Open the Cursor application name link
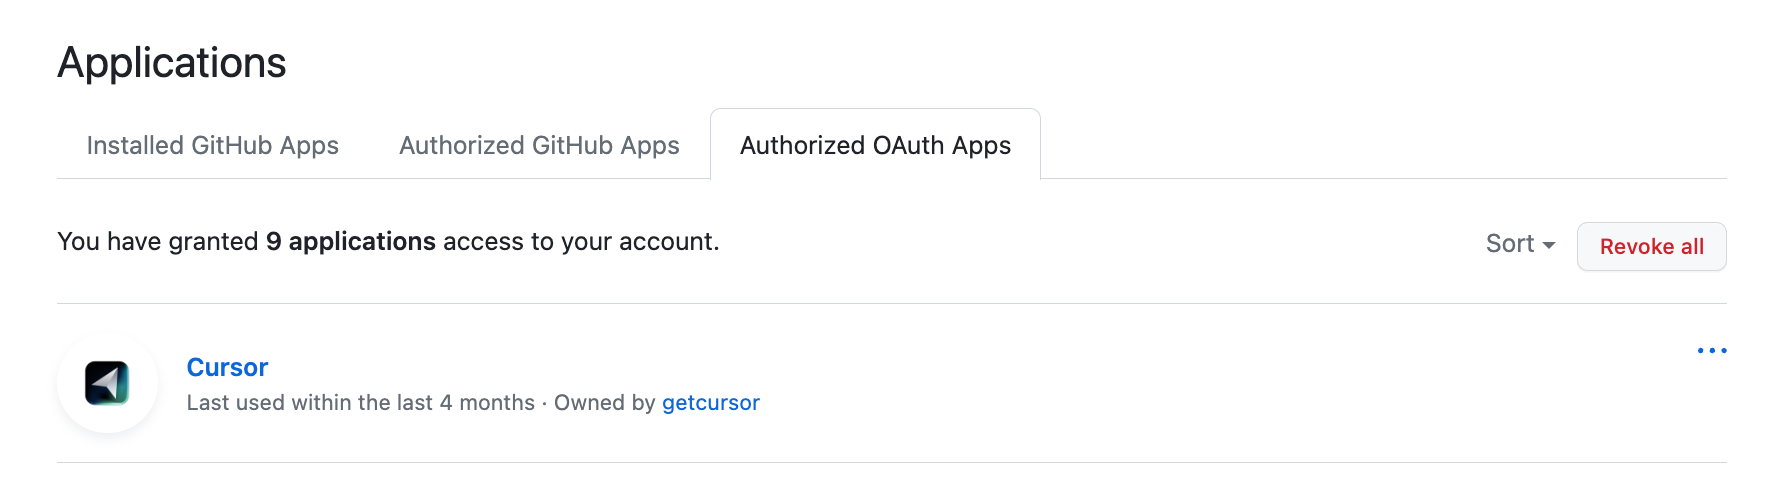 point(227,368)
